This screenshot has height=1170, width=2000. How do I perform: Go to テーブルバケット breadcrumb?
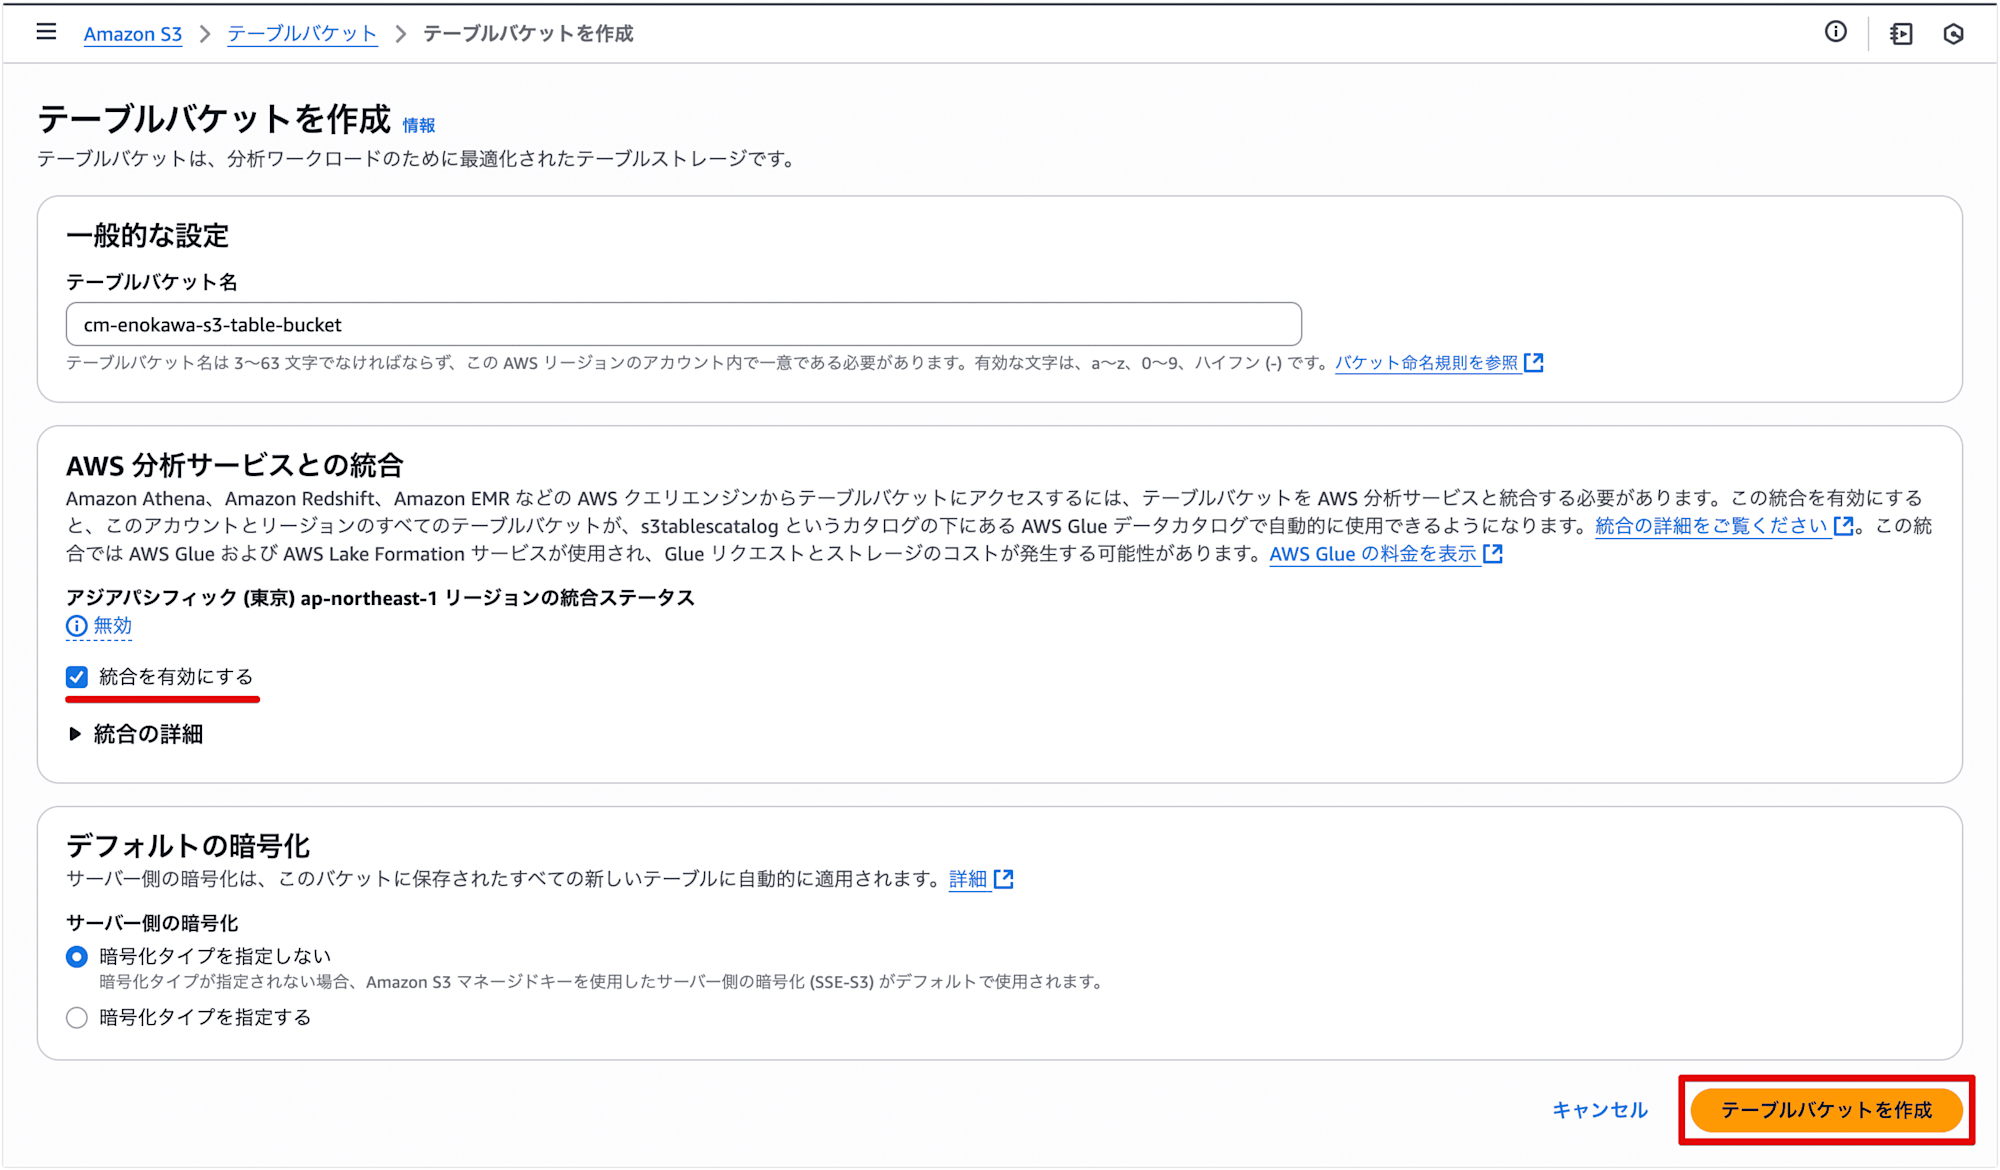click(302, 34)
